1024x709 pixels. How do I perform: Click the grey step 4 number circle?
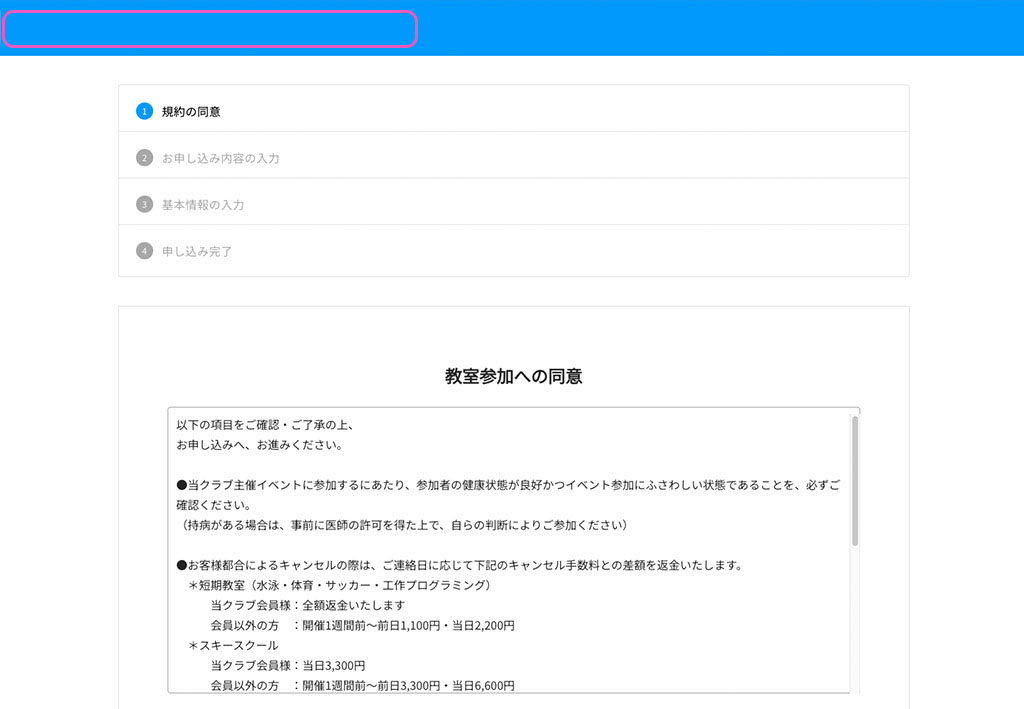point(144,251)
